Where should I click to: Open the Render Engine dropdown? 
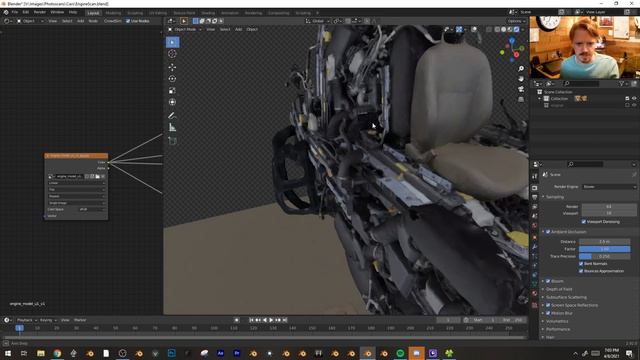(x=609, y=187)
